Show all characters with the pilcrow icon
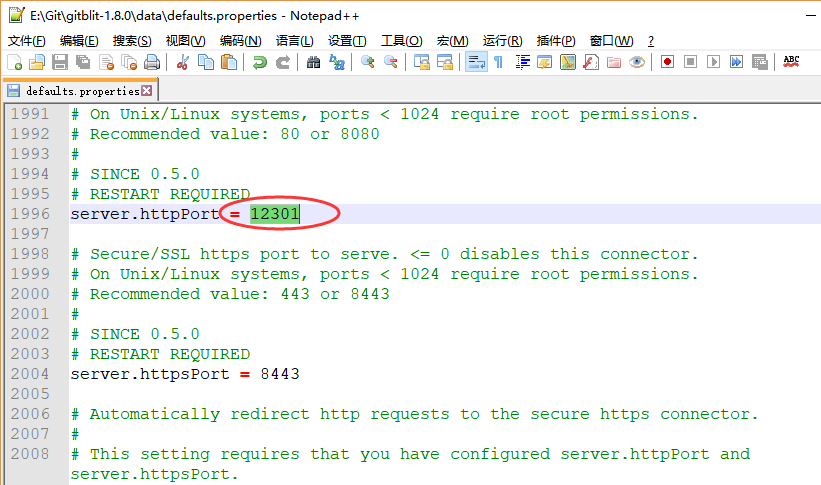Image resolution: width=821 pixels, height=485 pixels. tap(498, 62)
